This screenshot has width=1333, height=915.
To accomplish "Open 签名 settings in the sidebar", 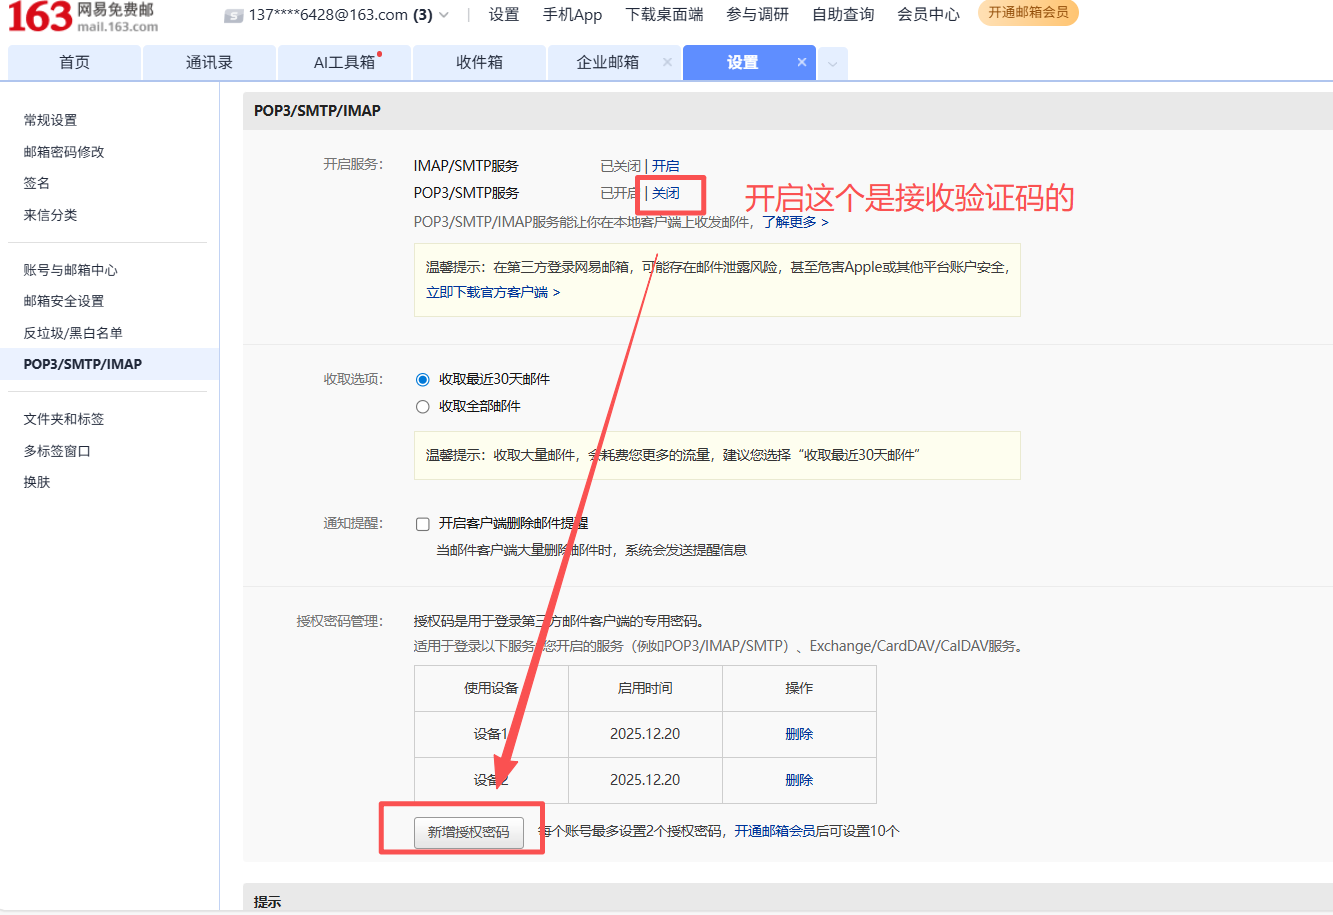I will click(x=37, y=183).
